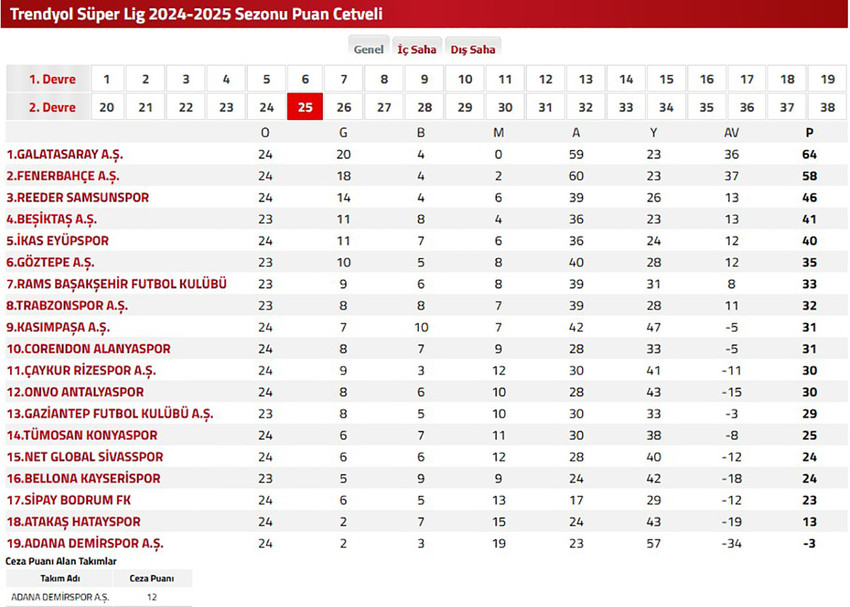Open the Rams Başakşehir Futbol Kulübü link
This screenshot has width=850, height=607.
click(117, 284)
